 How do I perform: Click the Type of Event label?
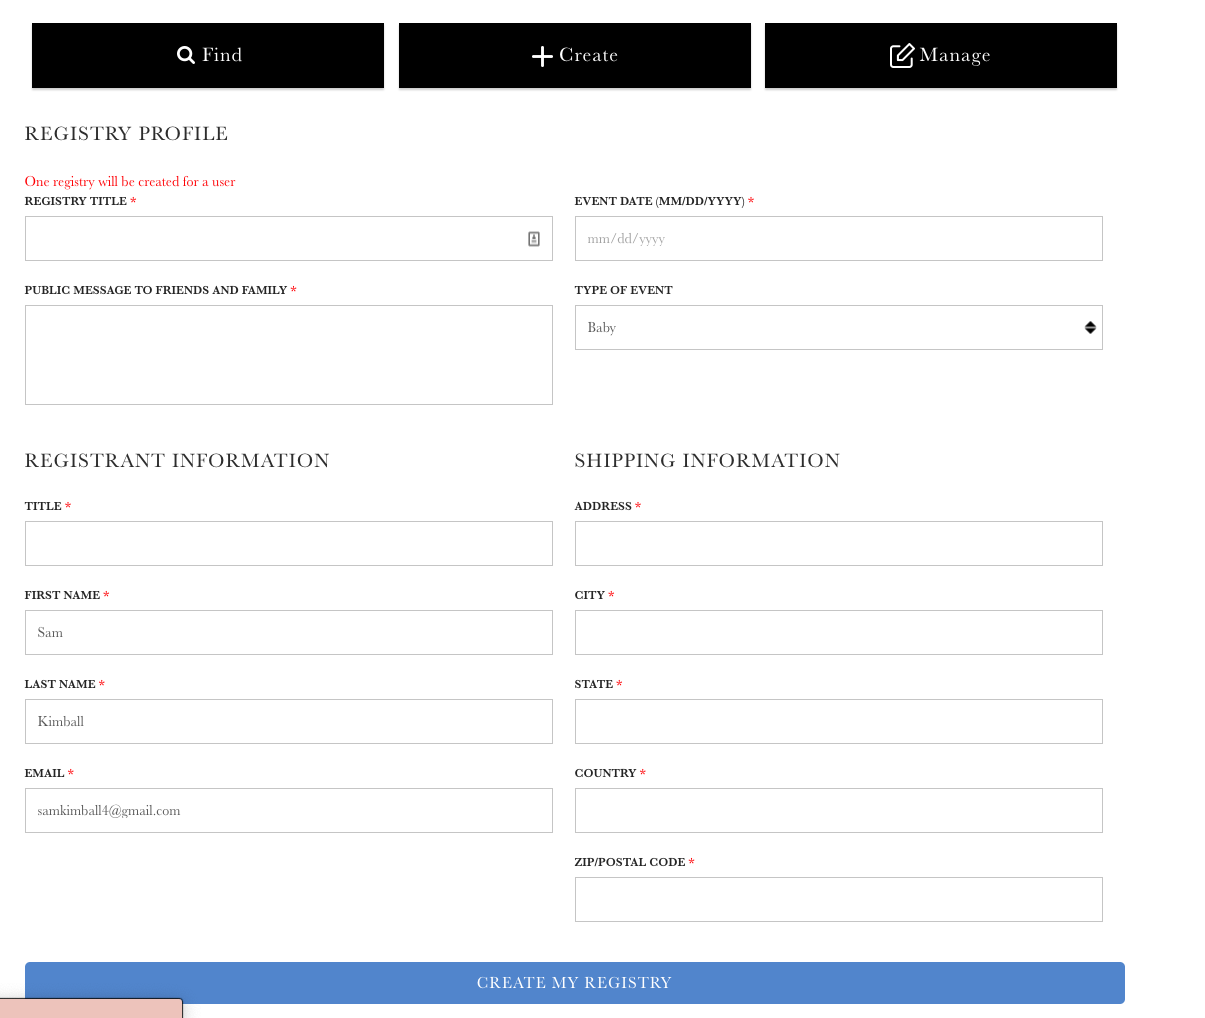click(x=623, y=290)
